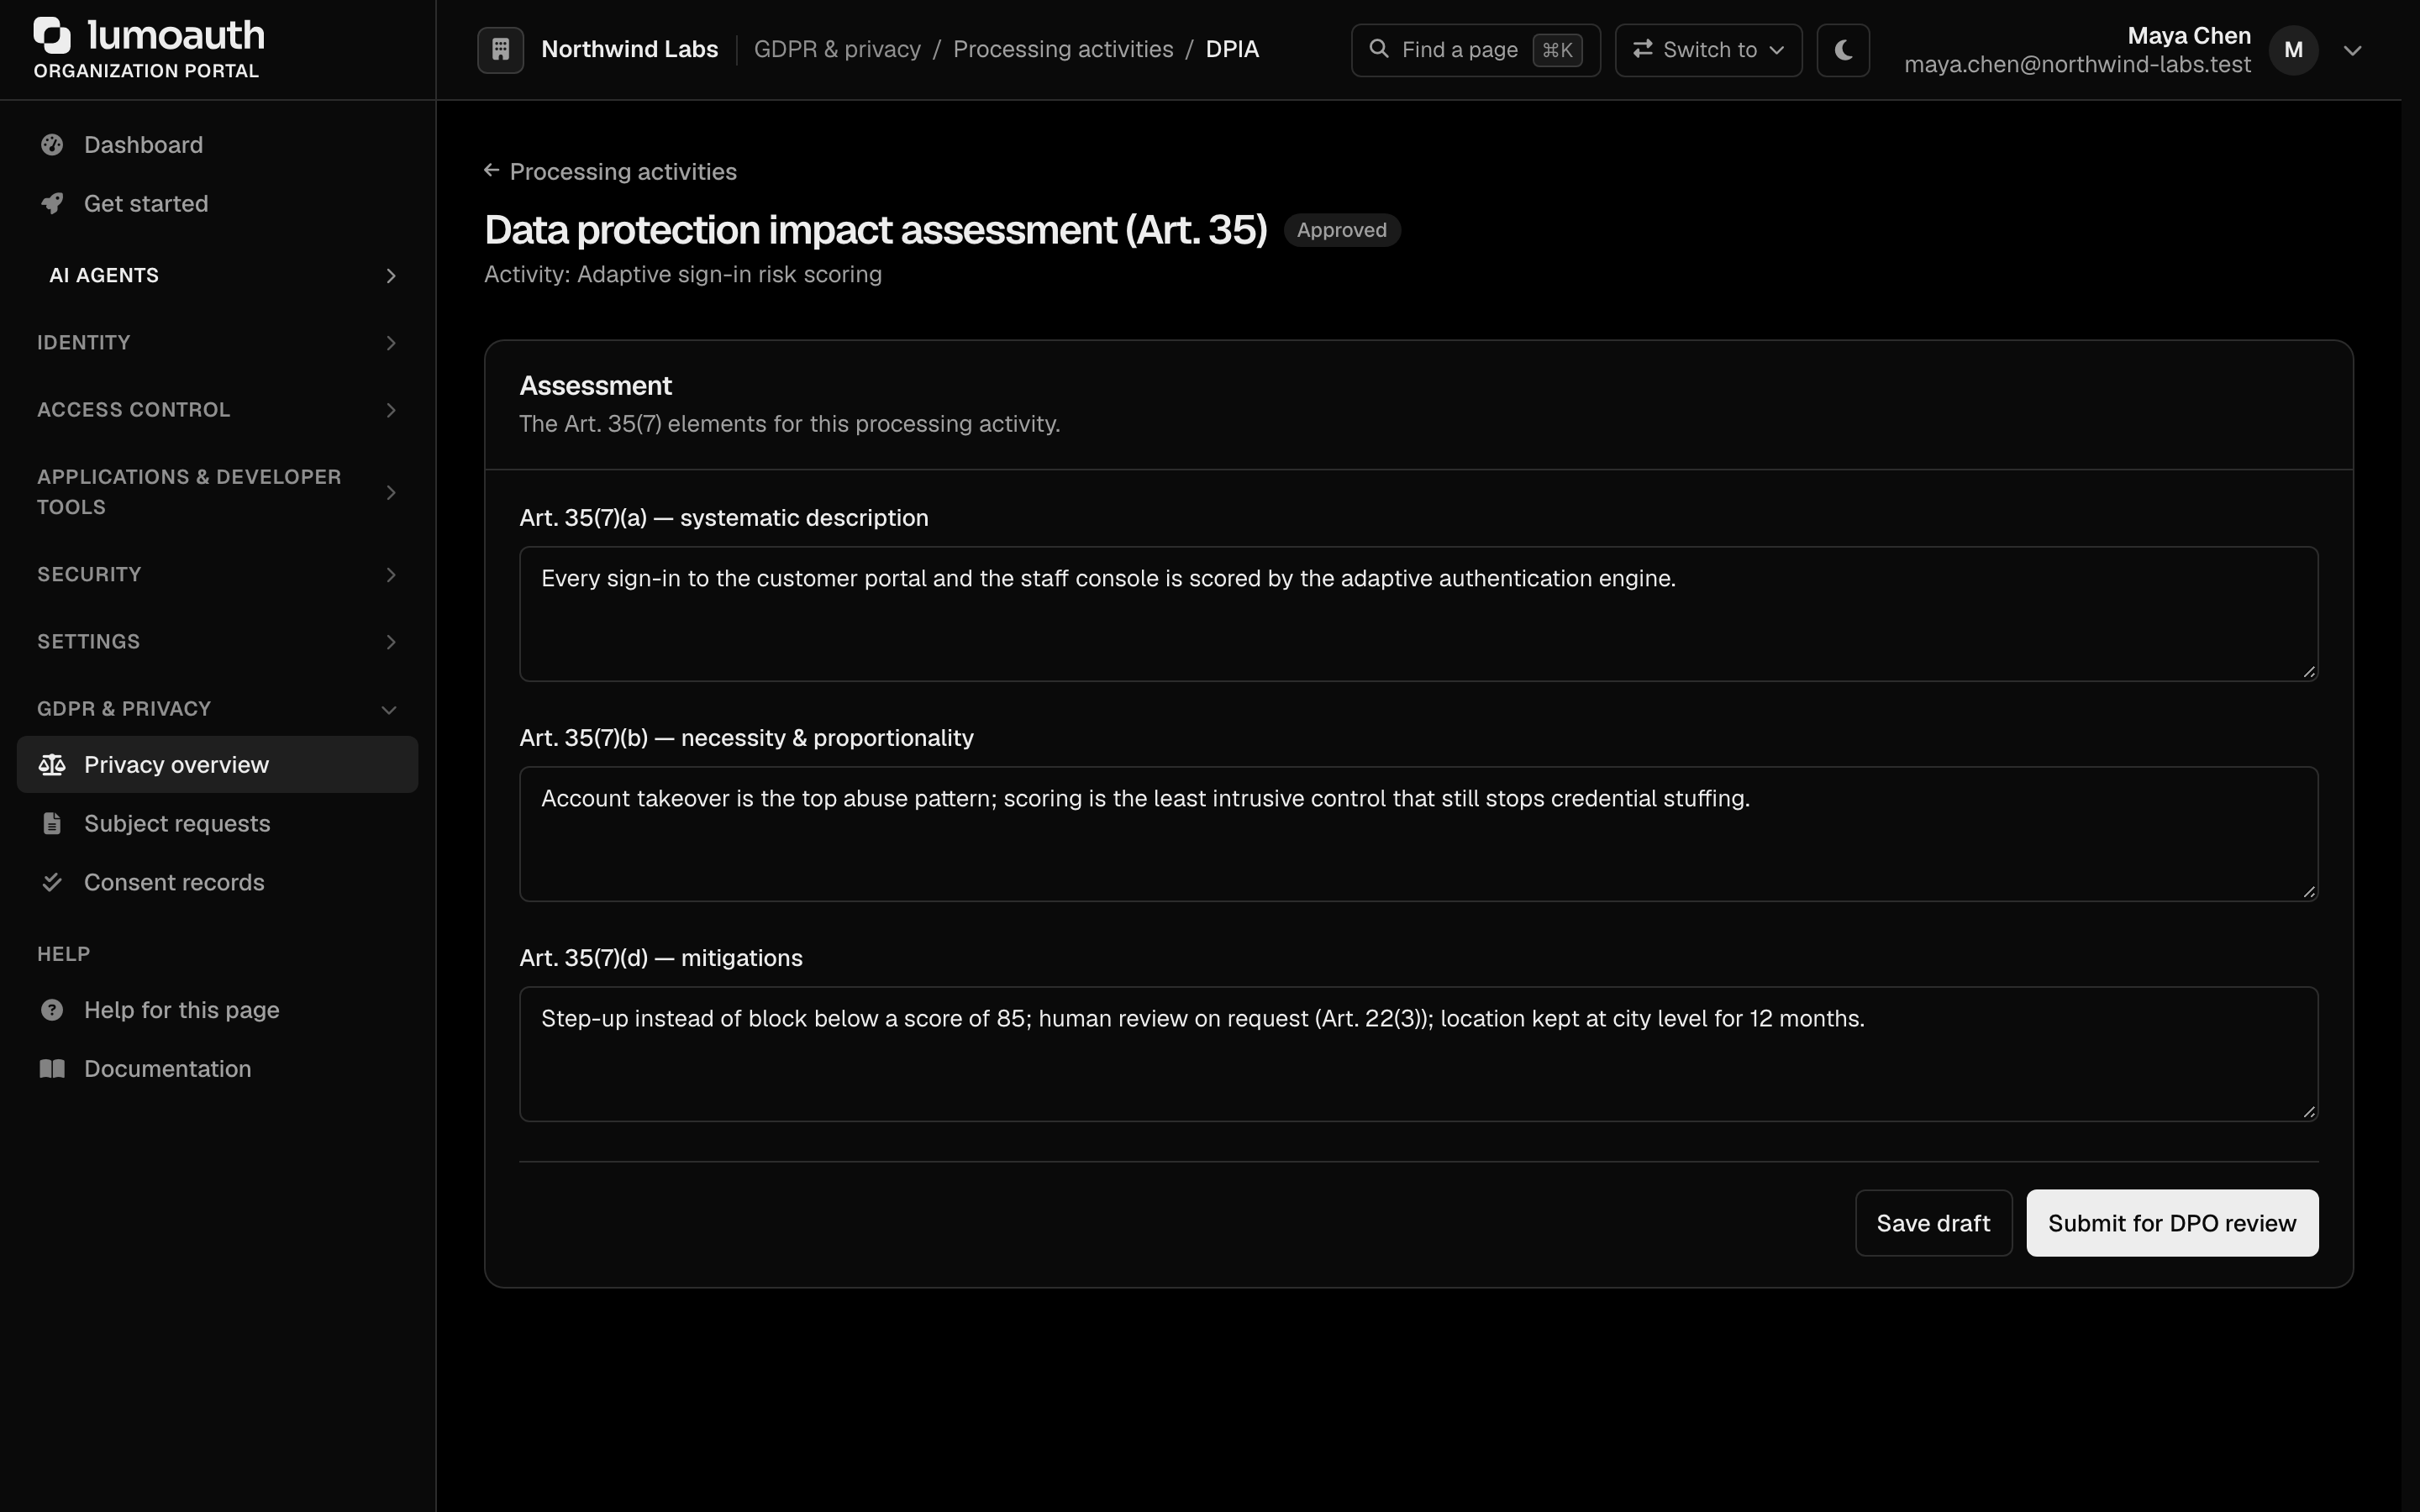Click the Switch to arrows icon
Viewport: 2420px width, 1512px height.
1642,49
